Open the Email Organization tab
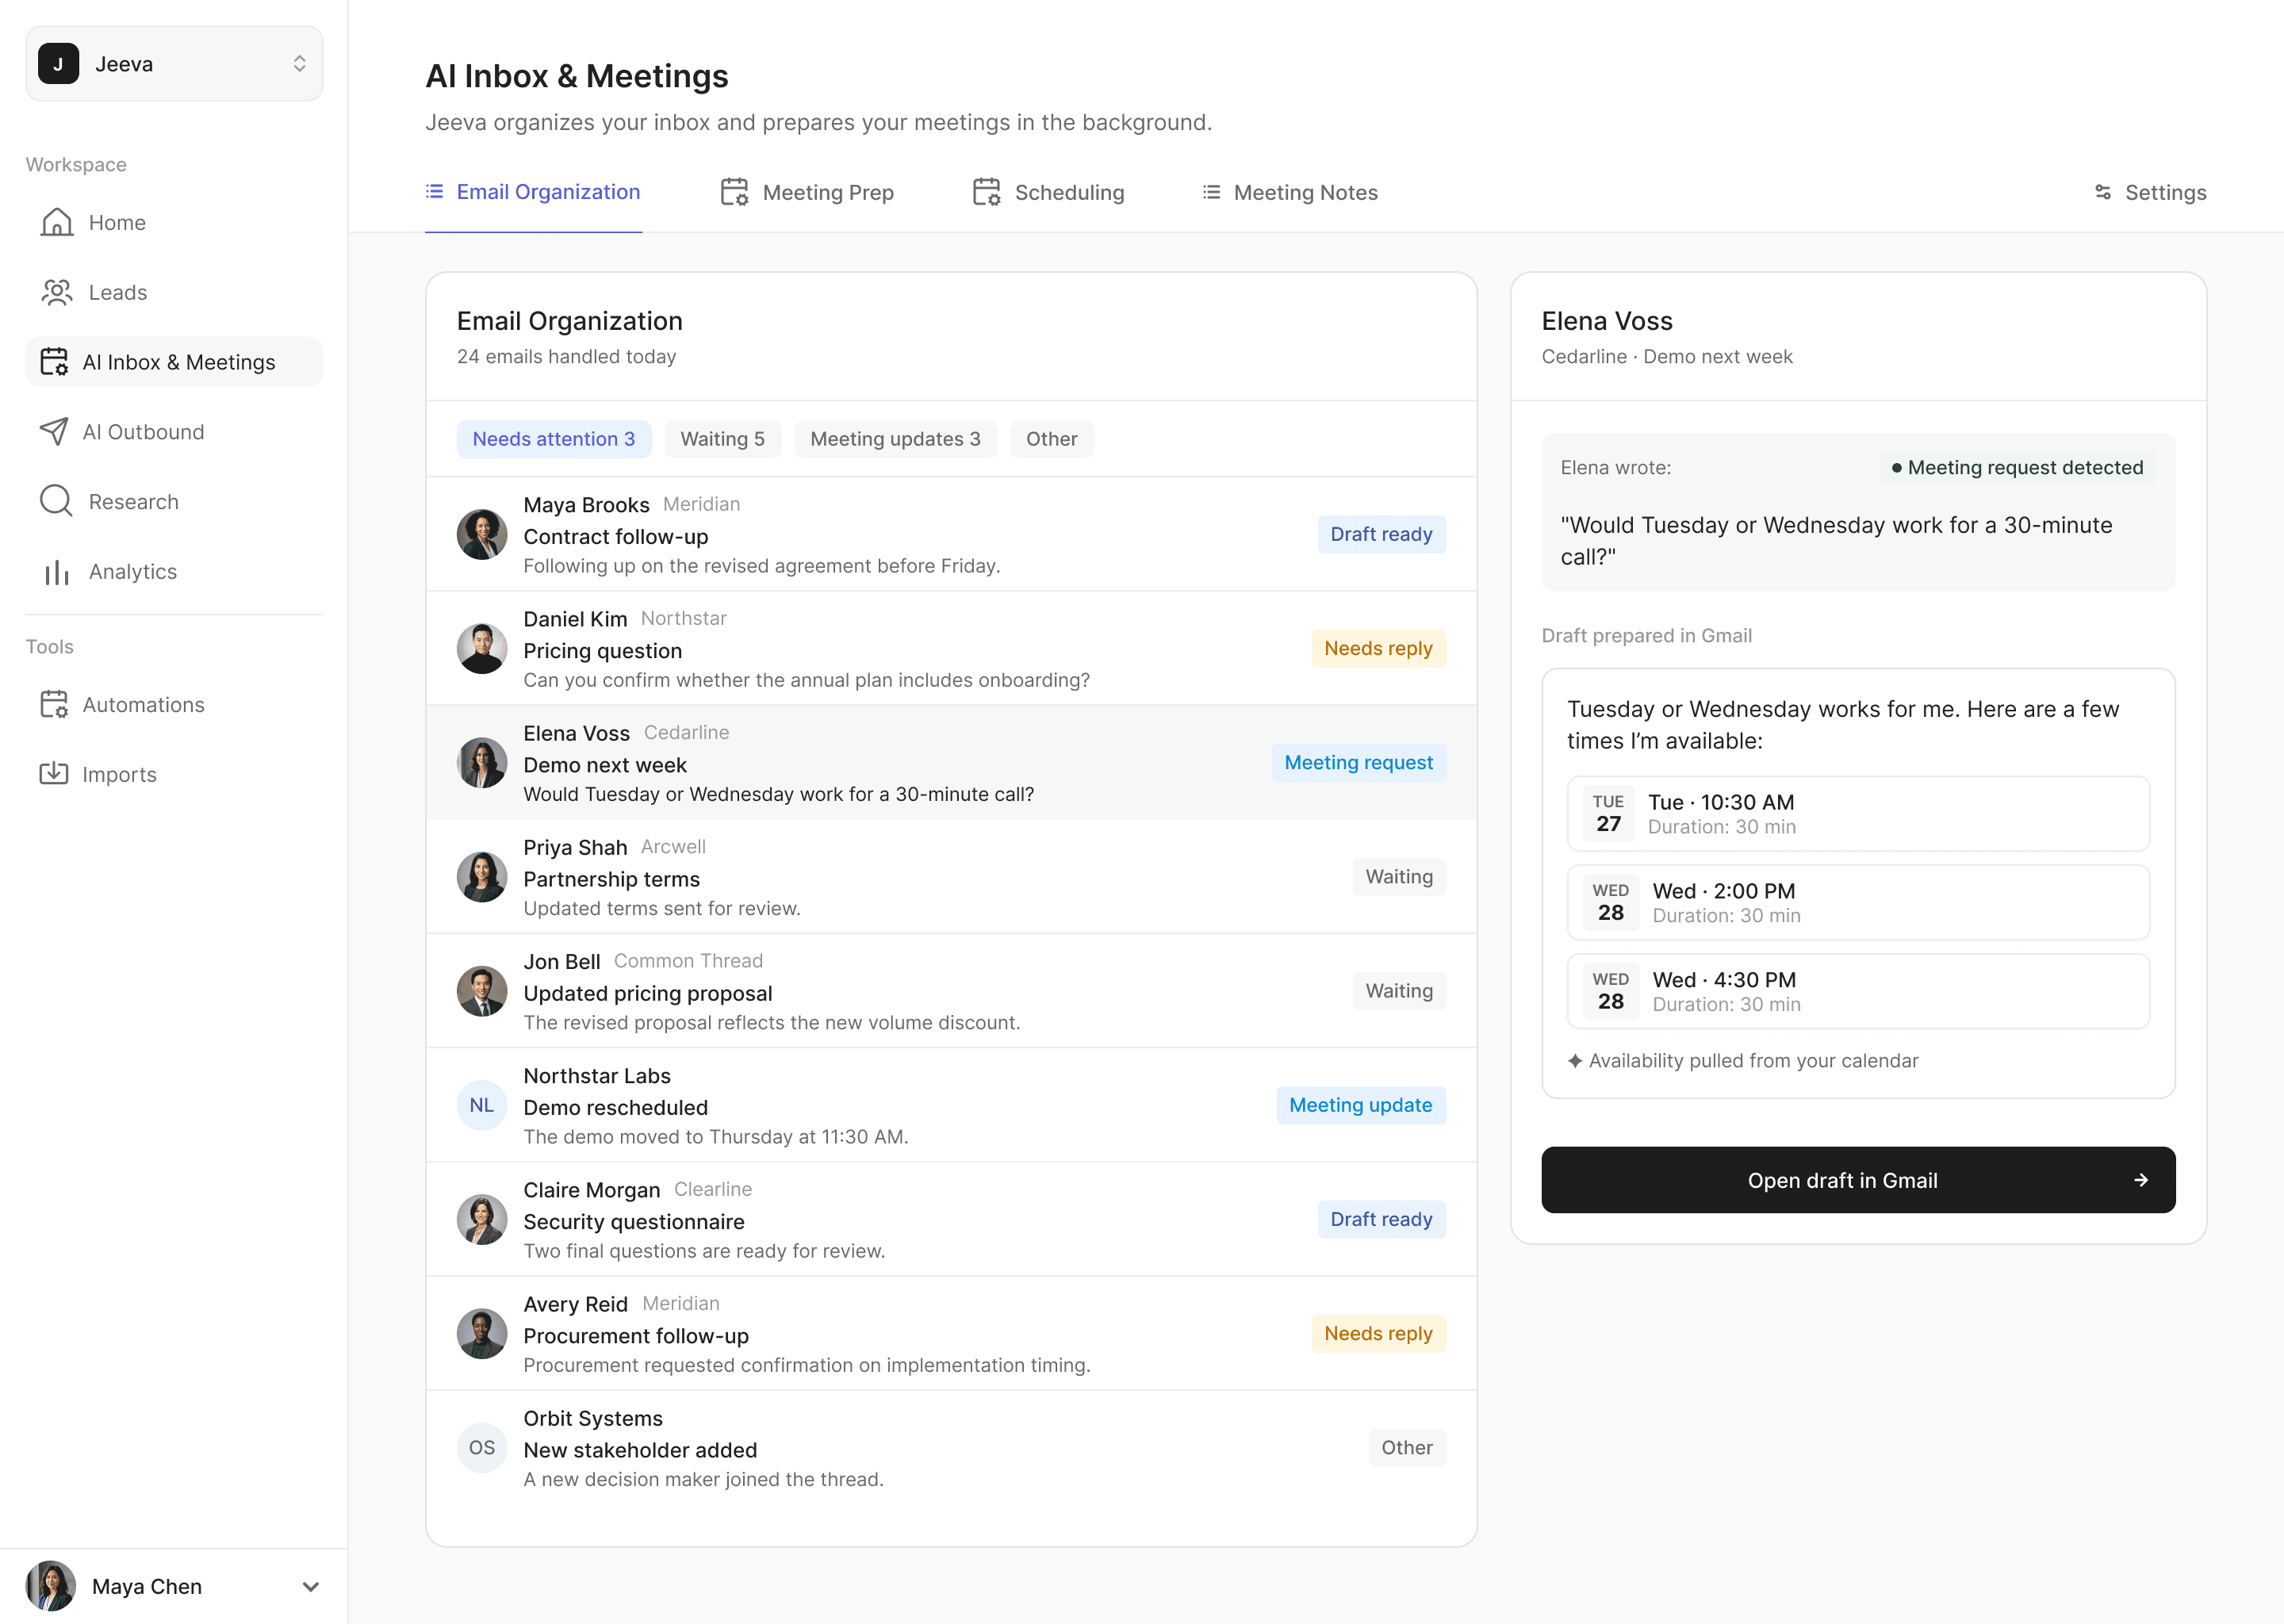The width and height of the screenshot is (2284, 1624). coord(533,192)
